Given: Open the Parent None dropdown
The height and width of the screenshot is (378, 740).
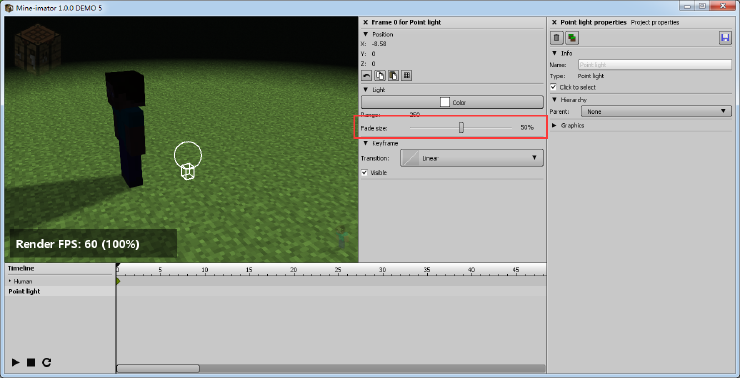Looking at the screenshot, I should [656, 111].
